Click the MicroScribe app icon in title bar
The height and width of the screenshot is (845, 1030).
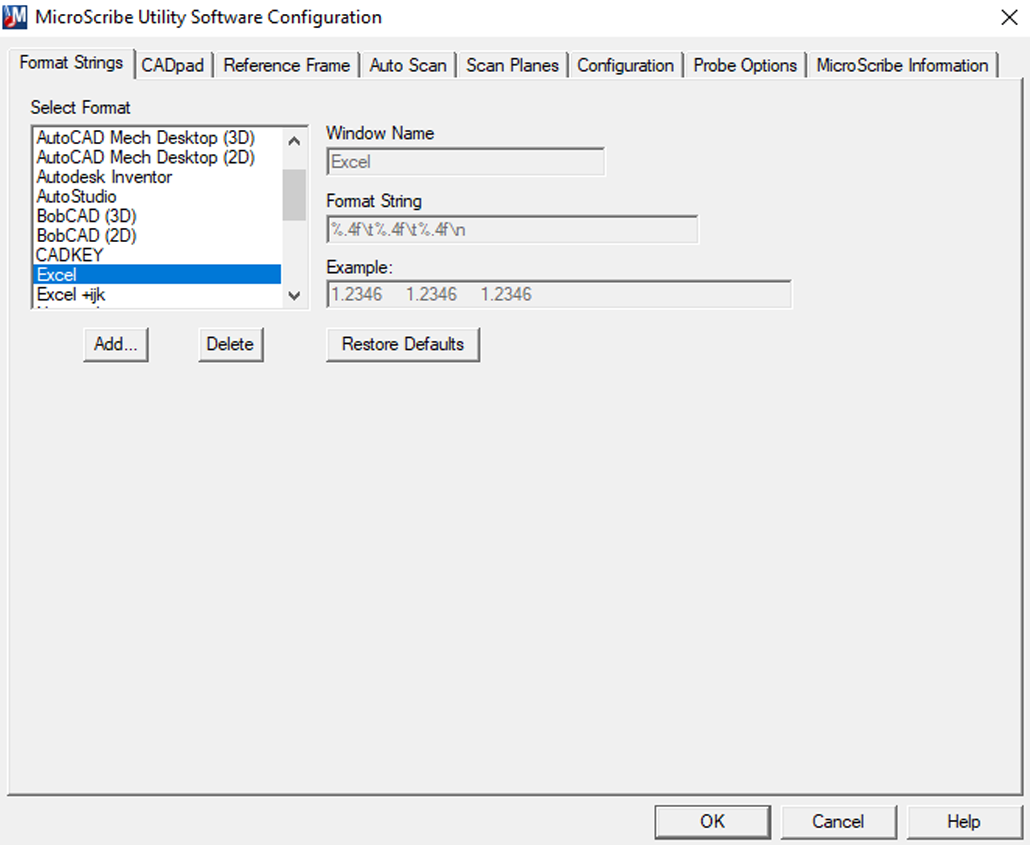point(14,17)
